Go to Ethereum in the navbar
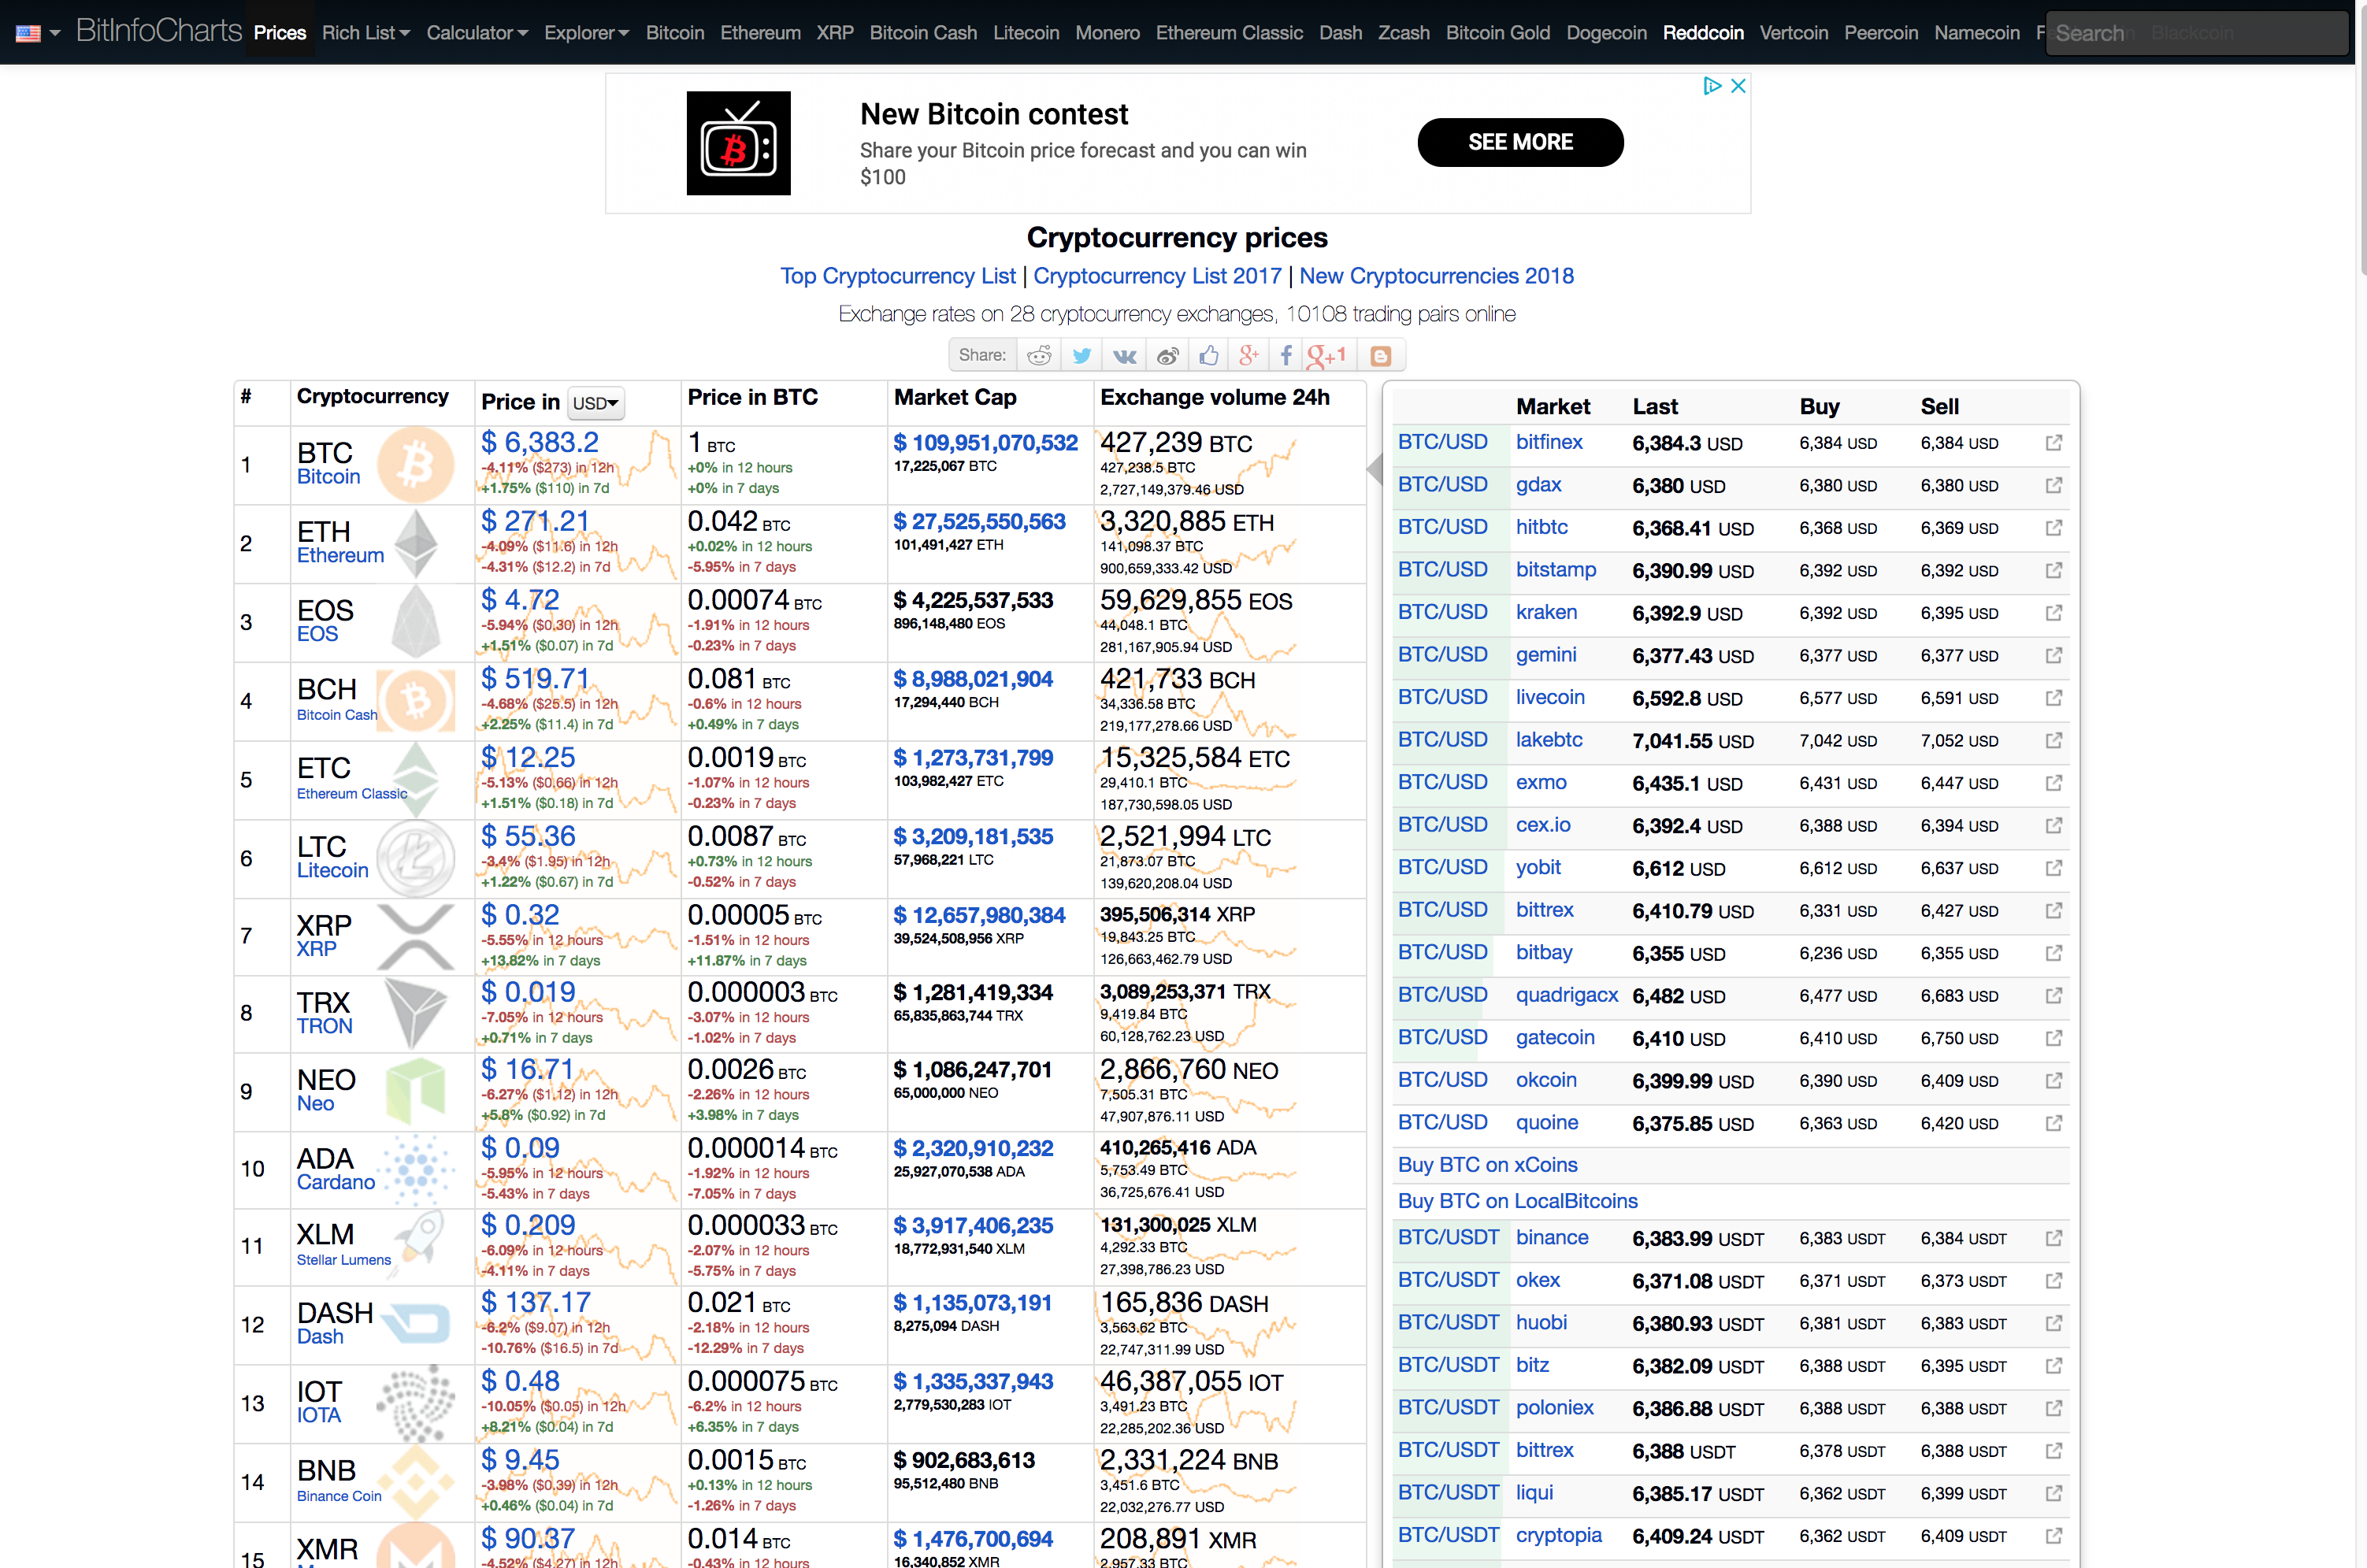The width and height of the screenshot is (2367, 1568). (x=760, y=33)
